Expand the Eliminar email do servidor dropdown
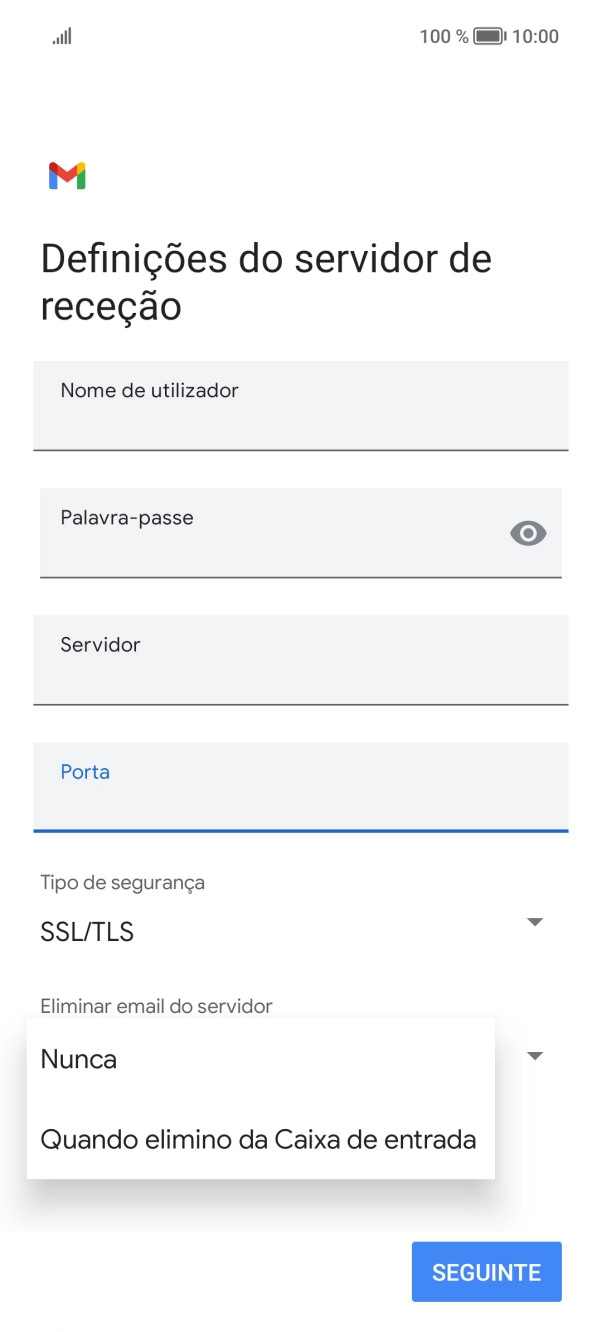 [535, 1056]
